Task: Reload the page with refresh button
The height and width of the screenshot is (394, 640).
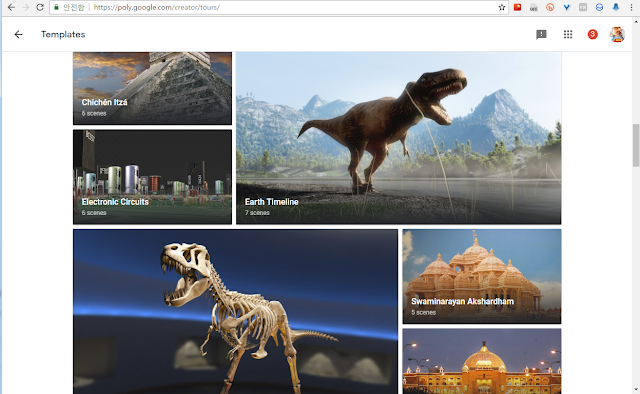Action: pyautogui.click(x=40, y=7)
